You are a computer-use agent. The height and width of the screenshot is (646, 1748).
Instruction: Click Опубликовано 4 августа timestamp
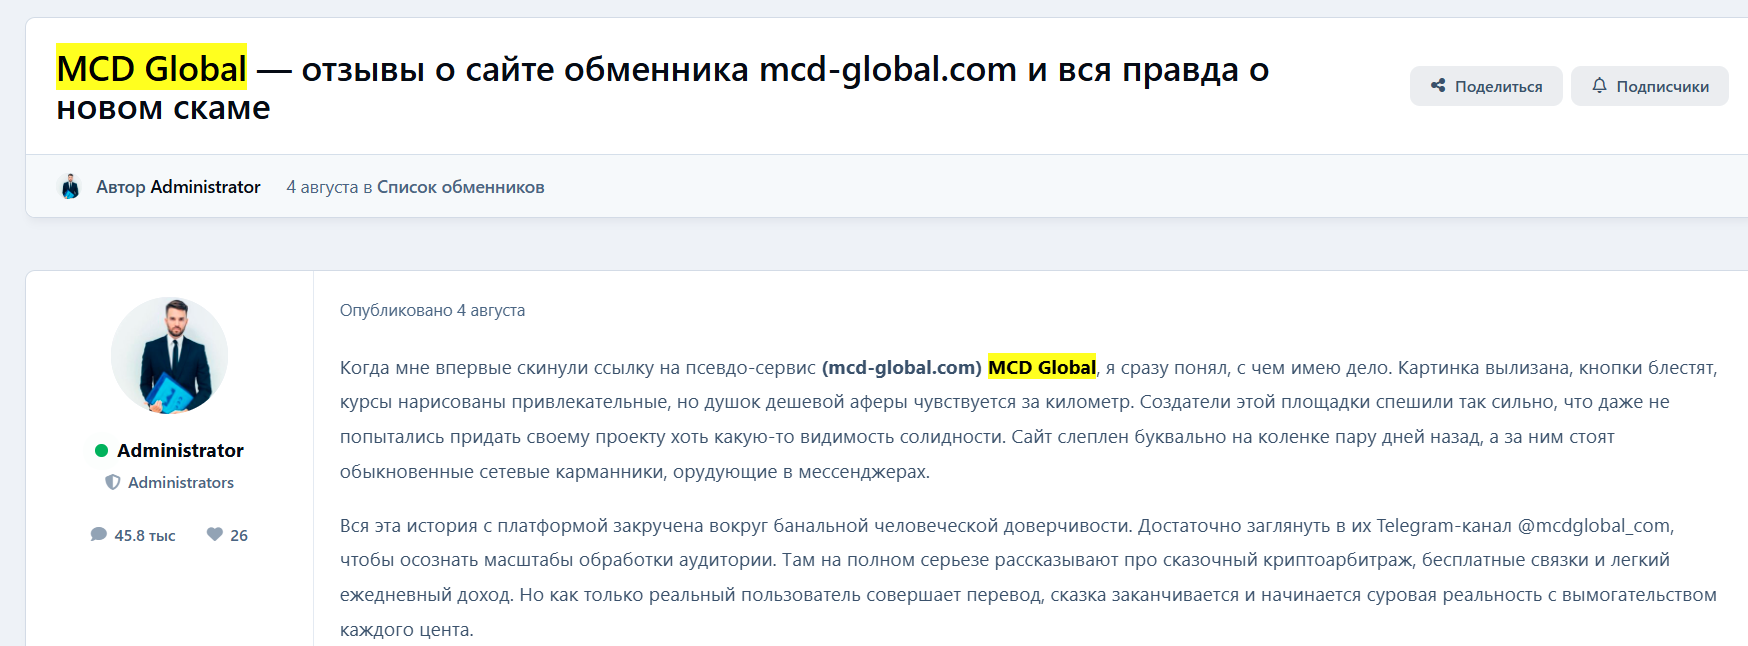click(x=432, y=310)
